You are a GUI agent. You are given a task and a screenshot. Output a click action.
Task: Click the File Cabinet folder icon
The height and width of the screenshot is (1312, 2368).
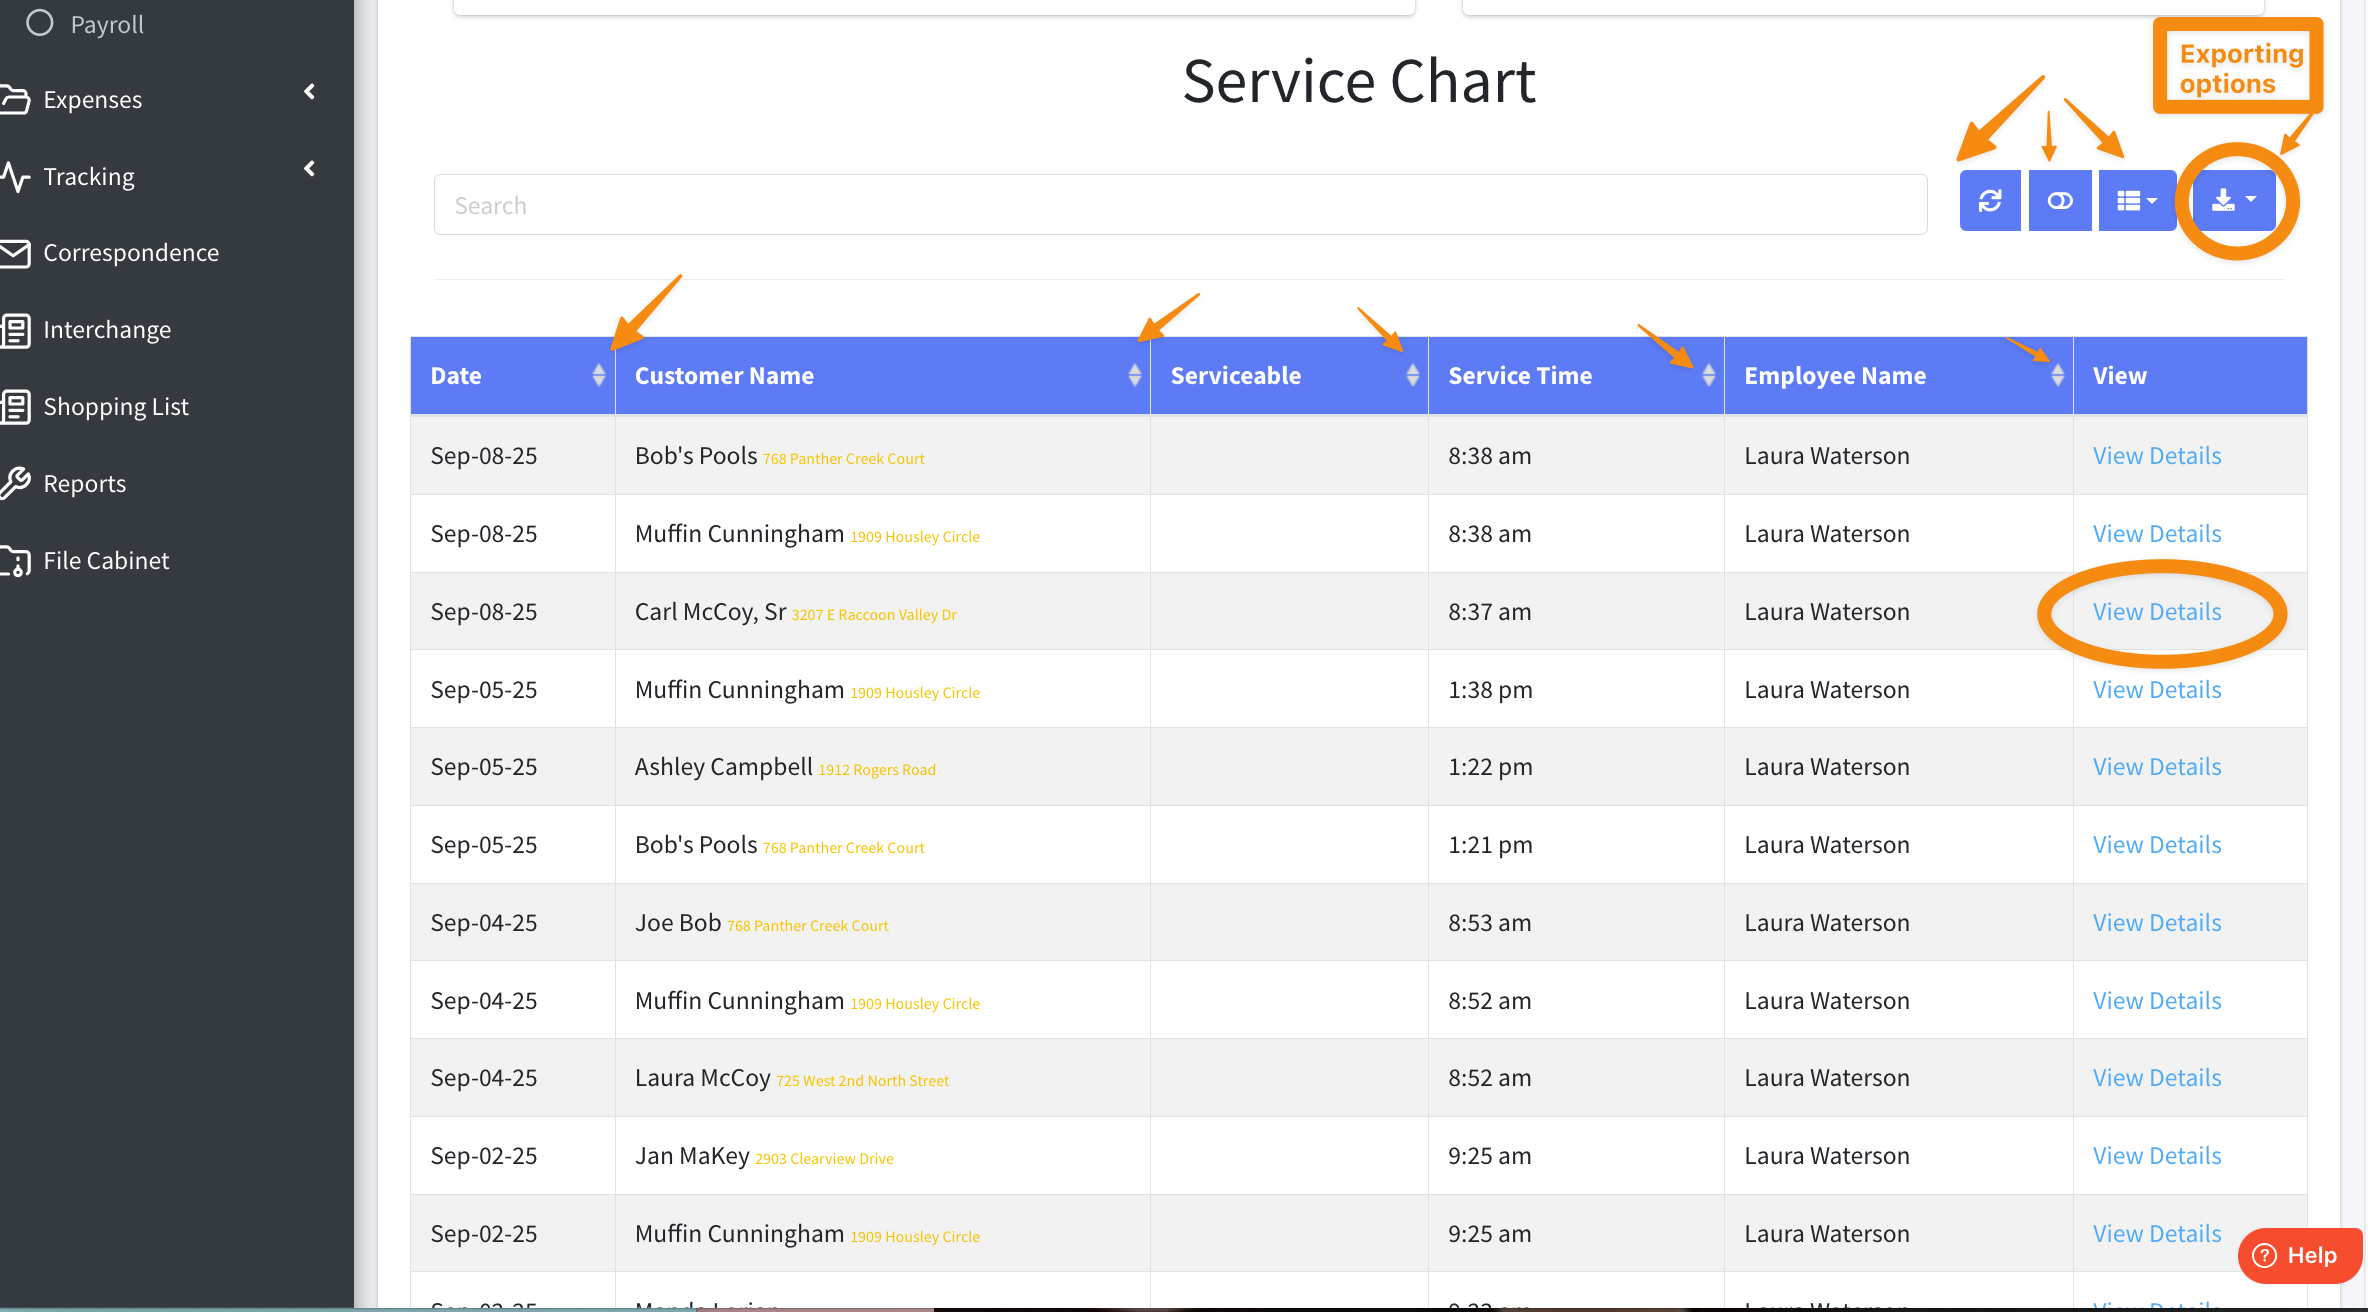16,561
